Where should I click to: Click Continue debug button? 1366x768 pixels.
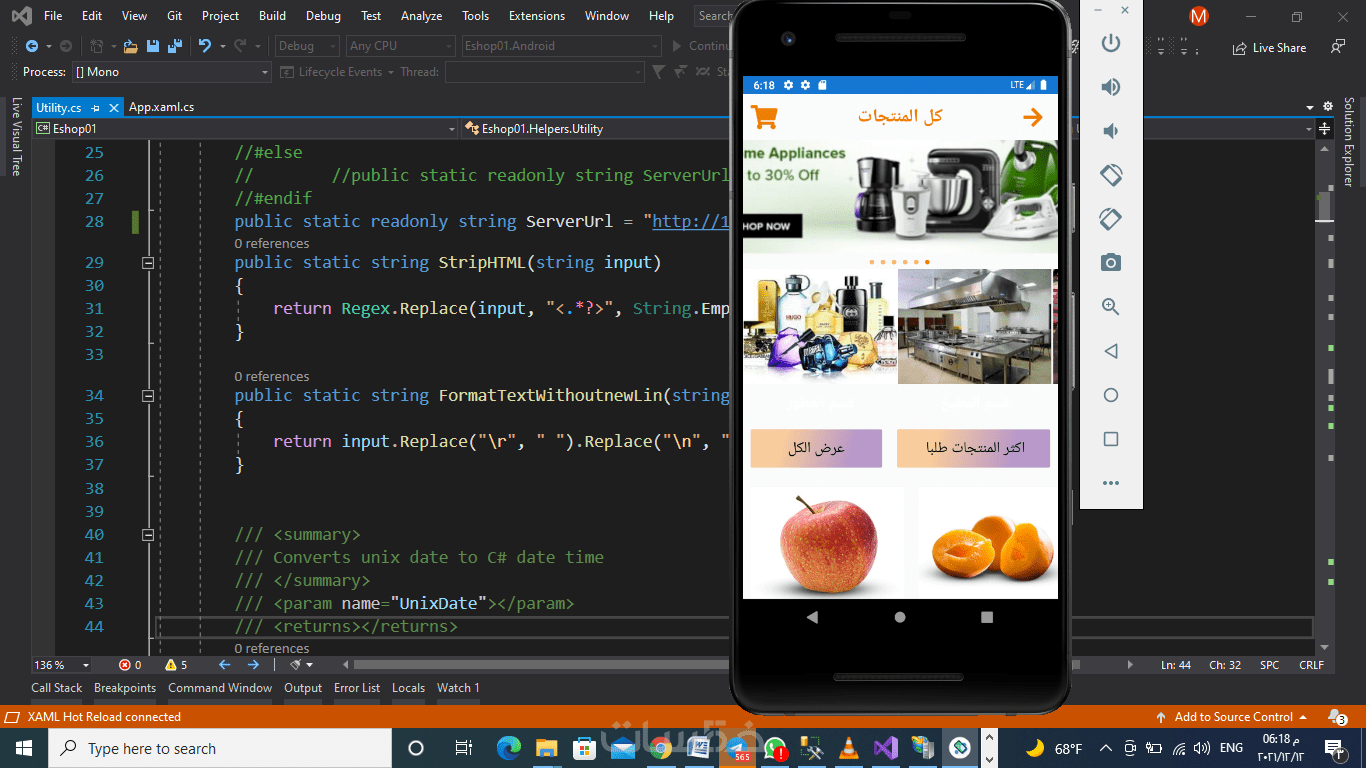[702, 46]
